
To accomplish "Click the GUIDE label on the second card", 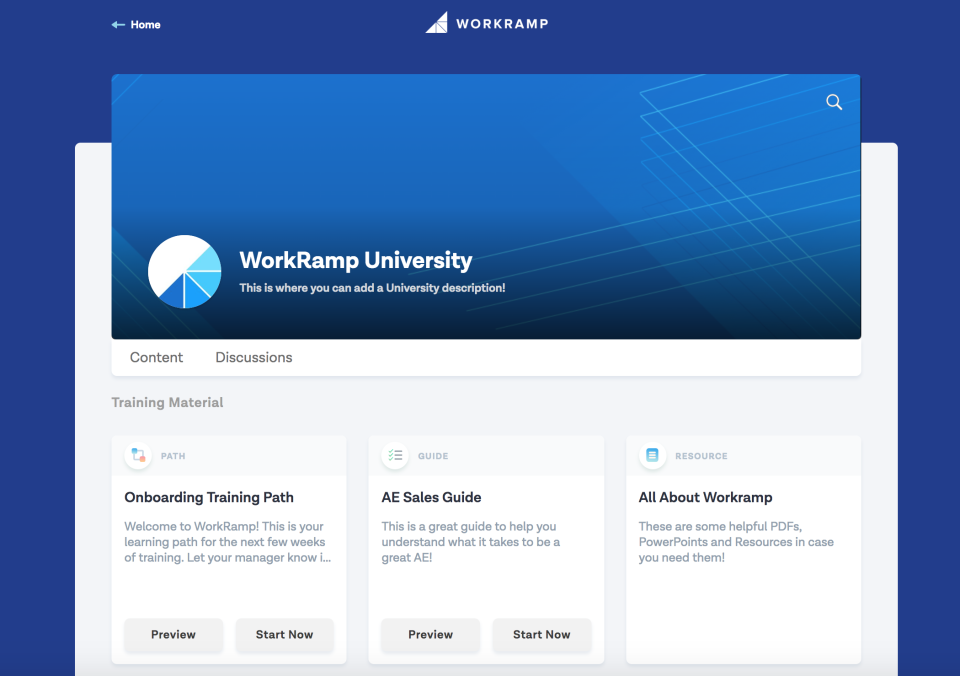I will pos(433,456).
